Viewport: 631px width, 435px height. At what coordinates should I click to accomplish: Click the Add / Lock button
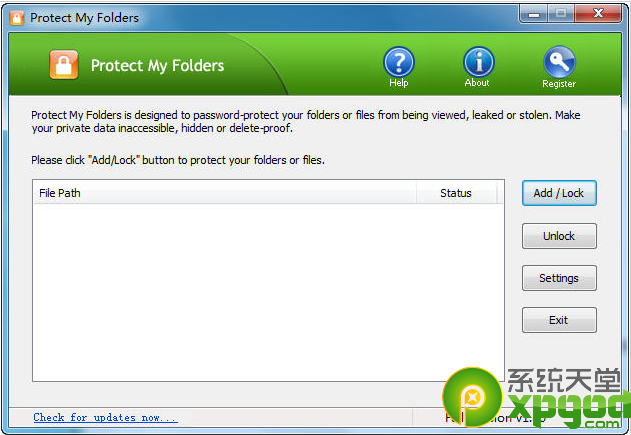pyautogui.click(x=559, y=193)
